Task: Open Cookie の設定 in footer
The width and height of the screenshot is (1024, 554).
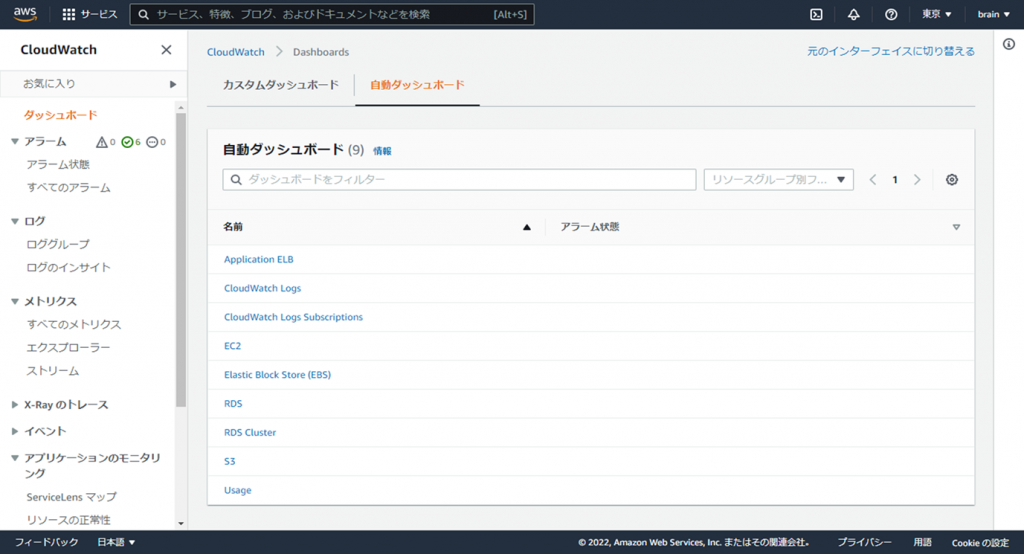Action: click(x=980, y=542)
